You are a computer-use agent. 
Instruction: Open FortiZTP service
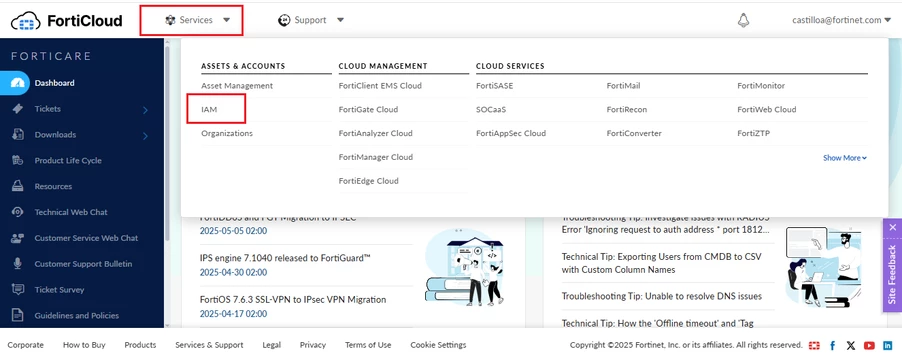pos(754,133)
